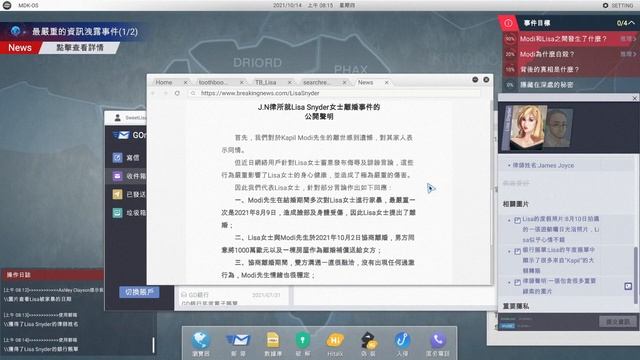Viewport: 640px width, 360px height.
Task: Open picture button at right of lawyer clue
Action: coord(628,286)
